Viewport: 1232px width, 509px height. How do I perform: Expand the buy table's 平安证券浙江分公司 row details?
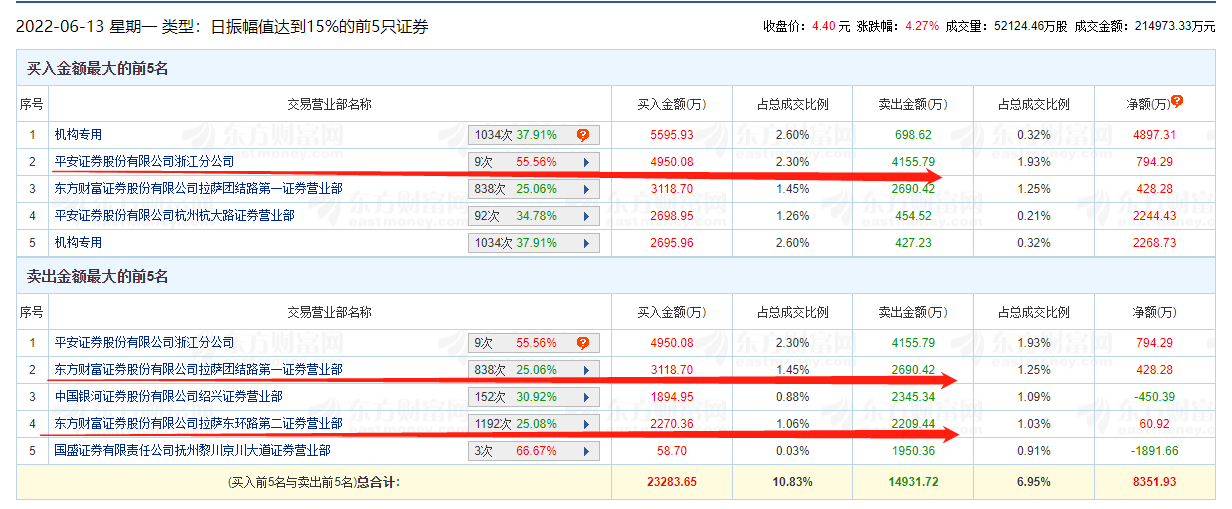coord(585,162)
